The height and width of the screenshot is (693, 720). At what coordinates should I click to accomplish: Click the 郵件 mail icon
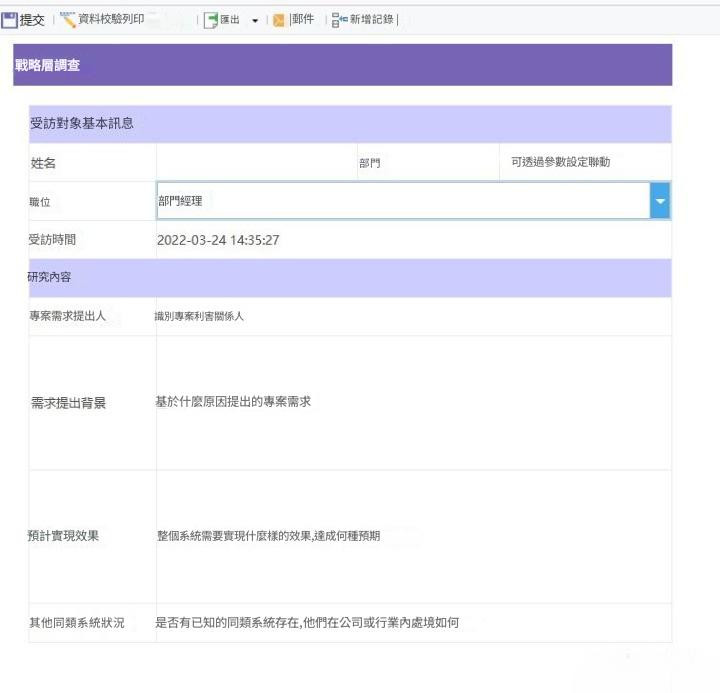pos(278,20)
